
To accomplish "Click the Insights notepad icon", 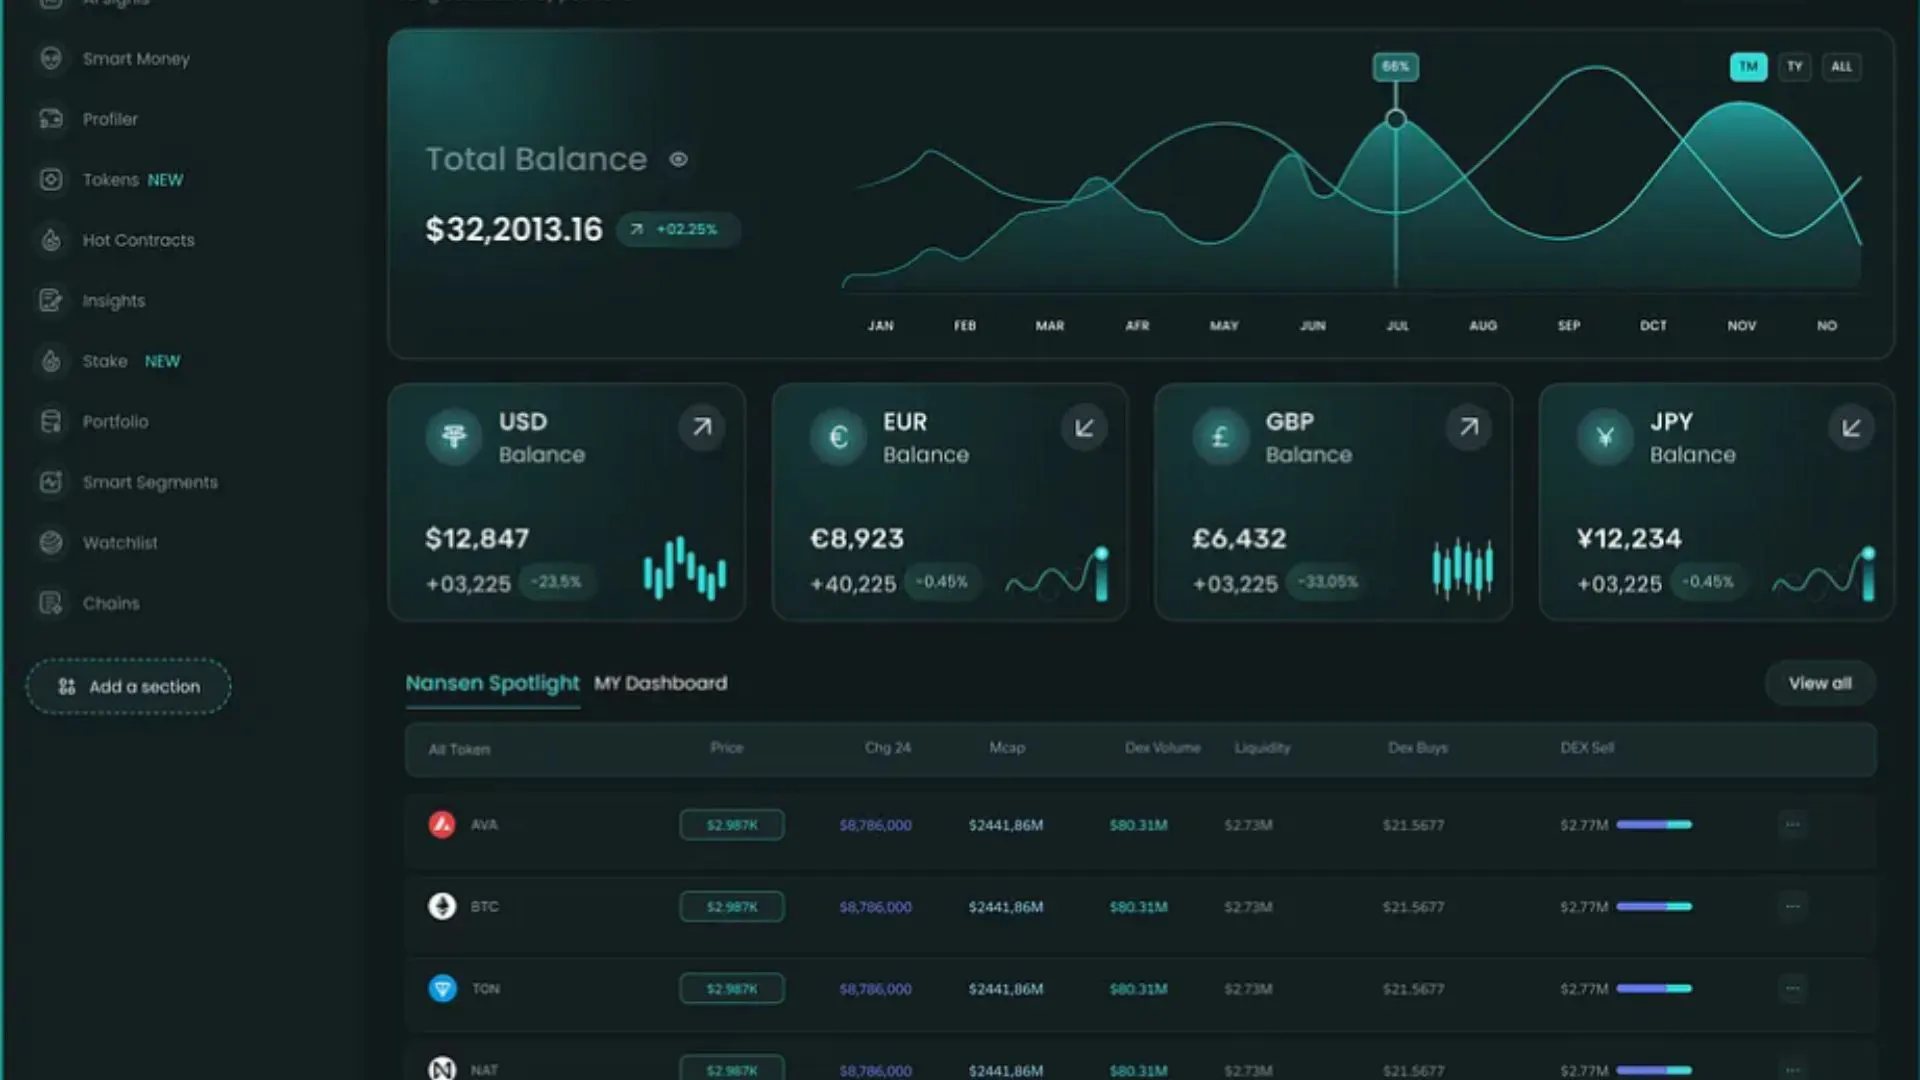I will [51, 300].
